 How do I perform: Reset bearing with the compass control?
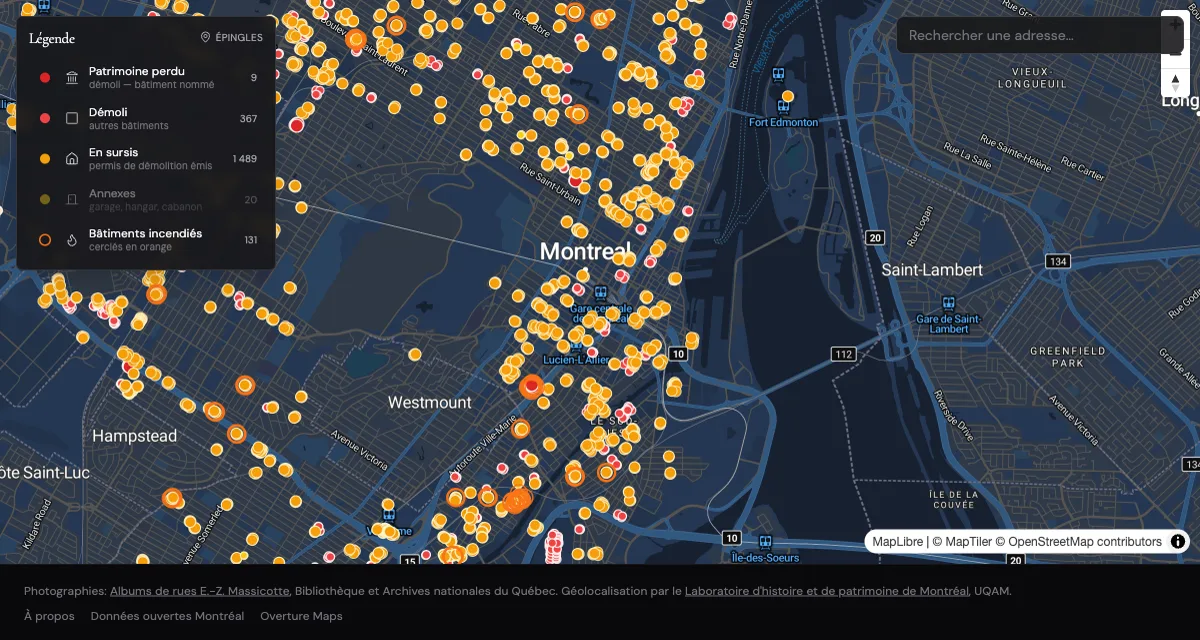click(1176, 83)
